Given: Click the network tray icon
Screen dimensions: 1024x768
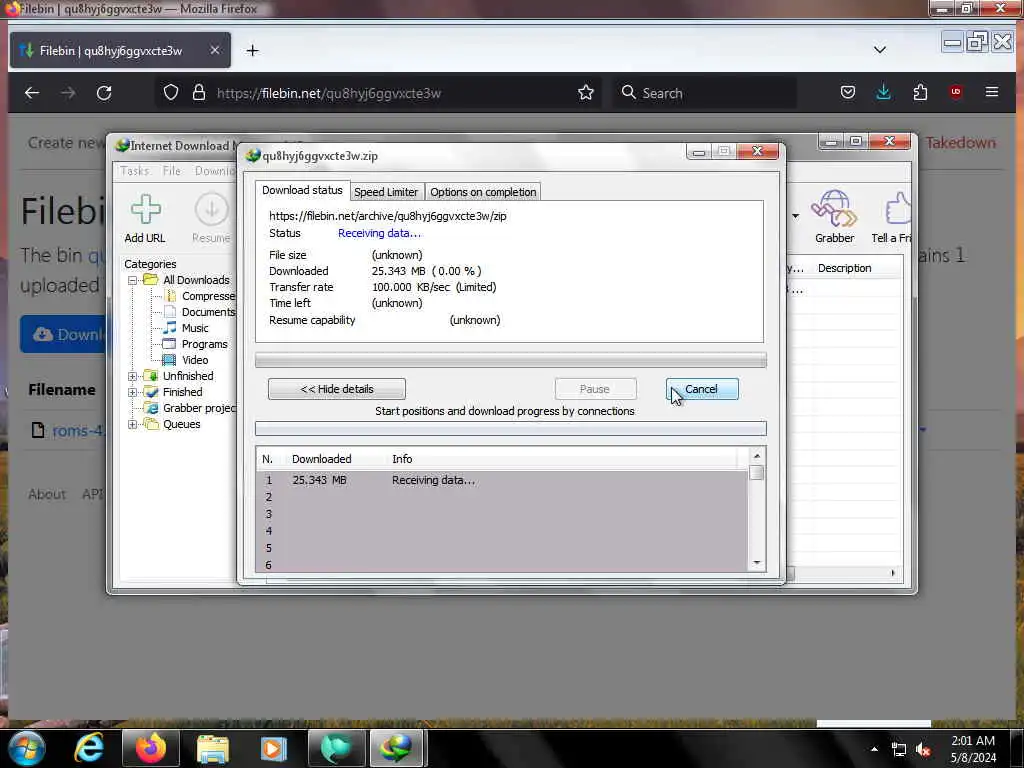Looking at the screenshot, I should [899, 749].
